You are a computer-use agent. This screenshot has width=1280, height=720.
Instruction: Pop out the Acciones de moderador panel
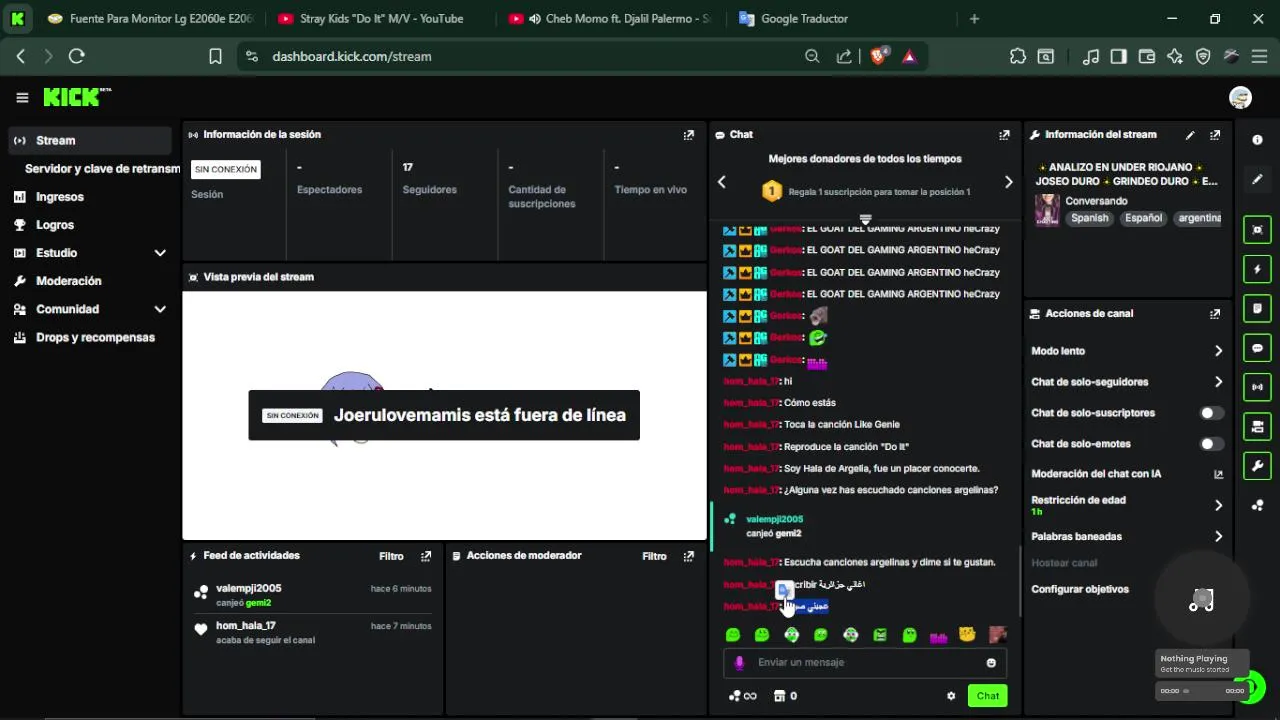(688, 556)
